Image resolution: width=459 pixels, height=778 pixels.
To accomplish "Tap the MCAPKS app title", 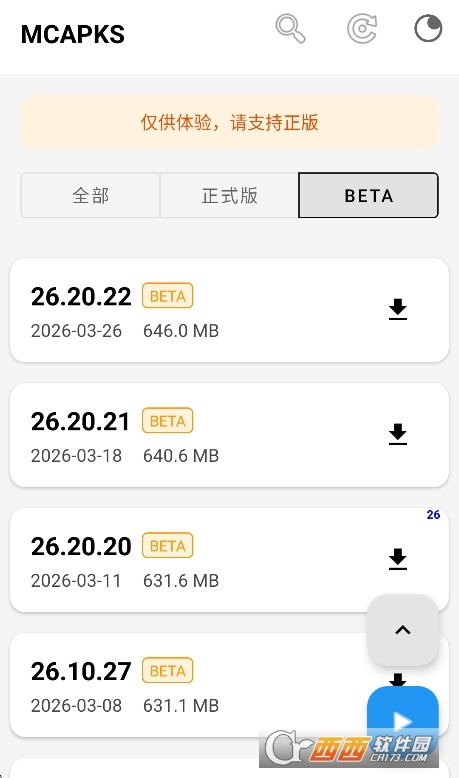I will pos(73,34).
